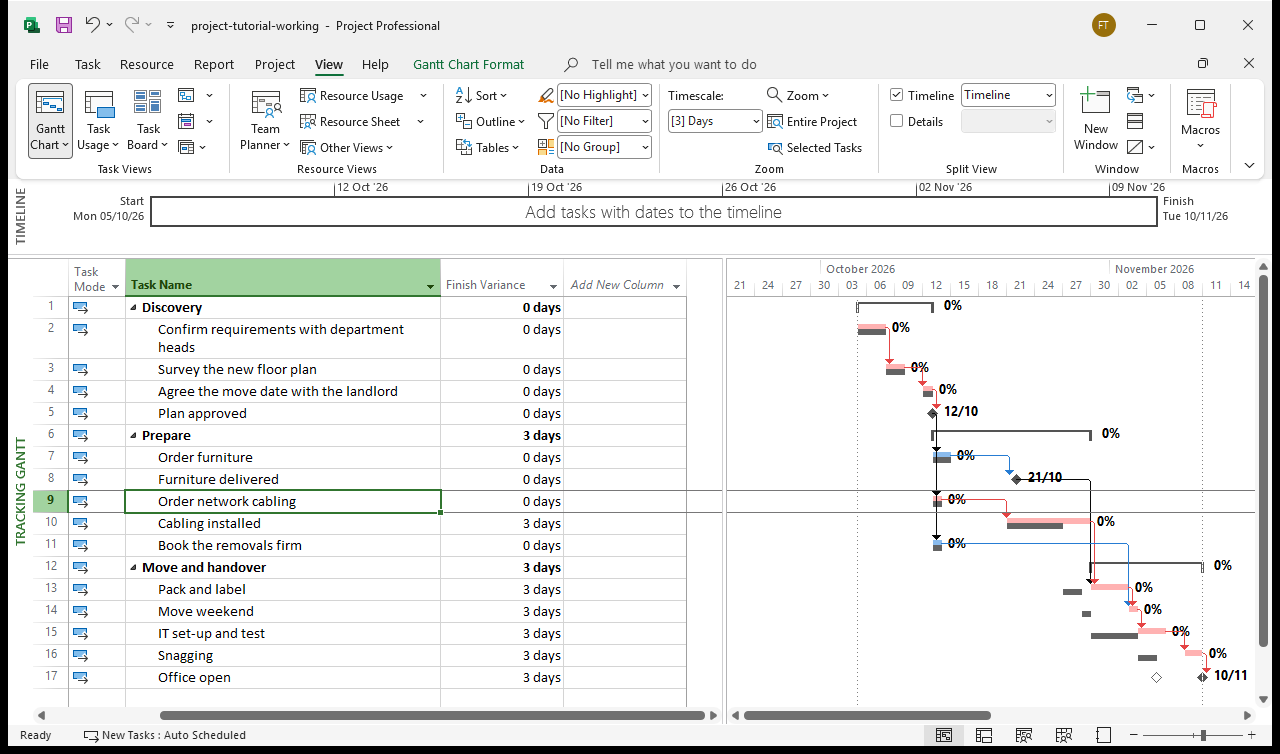Open the Gantt Chart Format tab
This screenshot has height=754, width=1280.
pos(469,64)
